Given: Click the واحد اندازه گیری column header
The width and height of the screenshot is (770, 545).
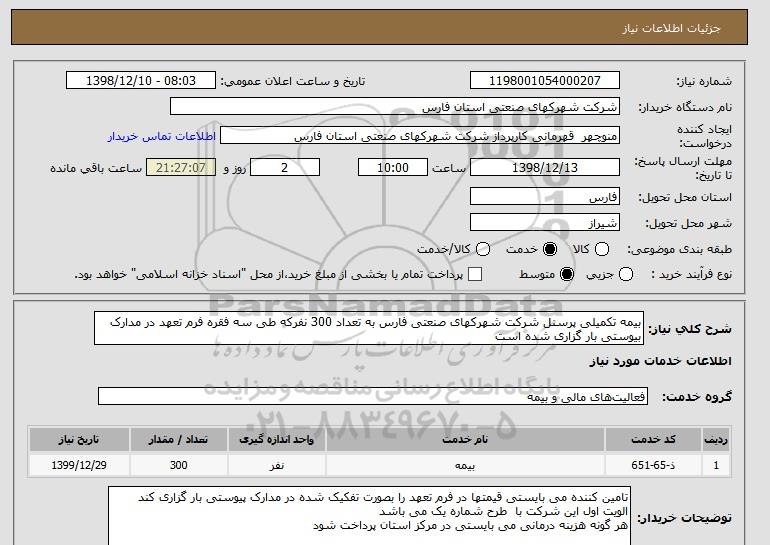Looking at the screenshot, I should tap(276, 439).
